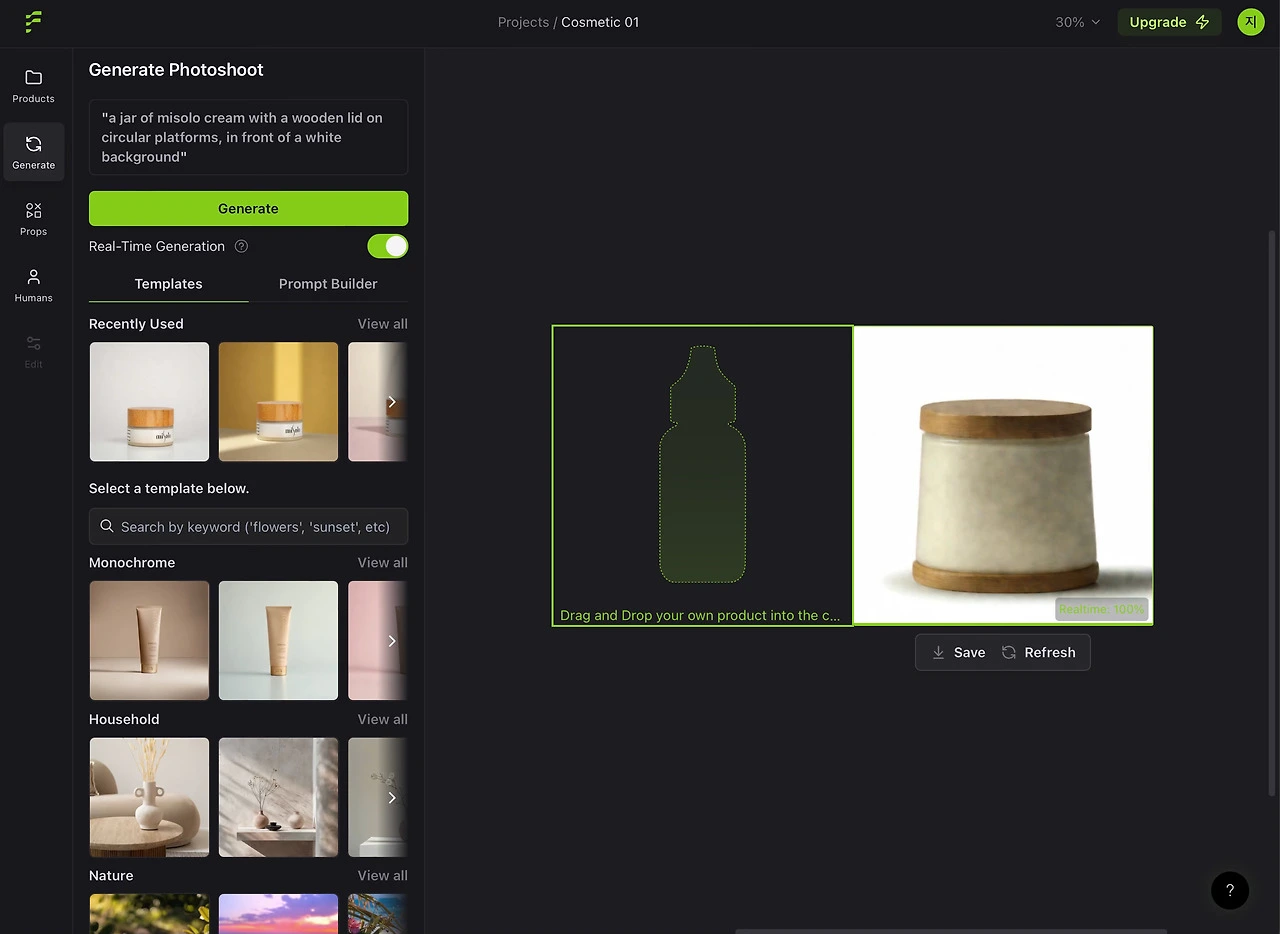Choose Household concrete shelf template
Viewport: 1280px width, 934px height.
click(x=279, y=798)
